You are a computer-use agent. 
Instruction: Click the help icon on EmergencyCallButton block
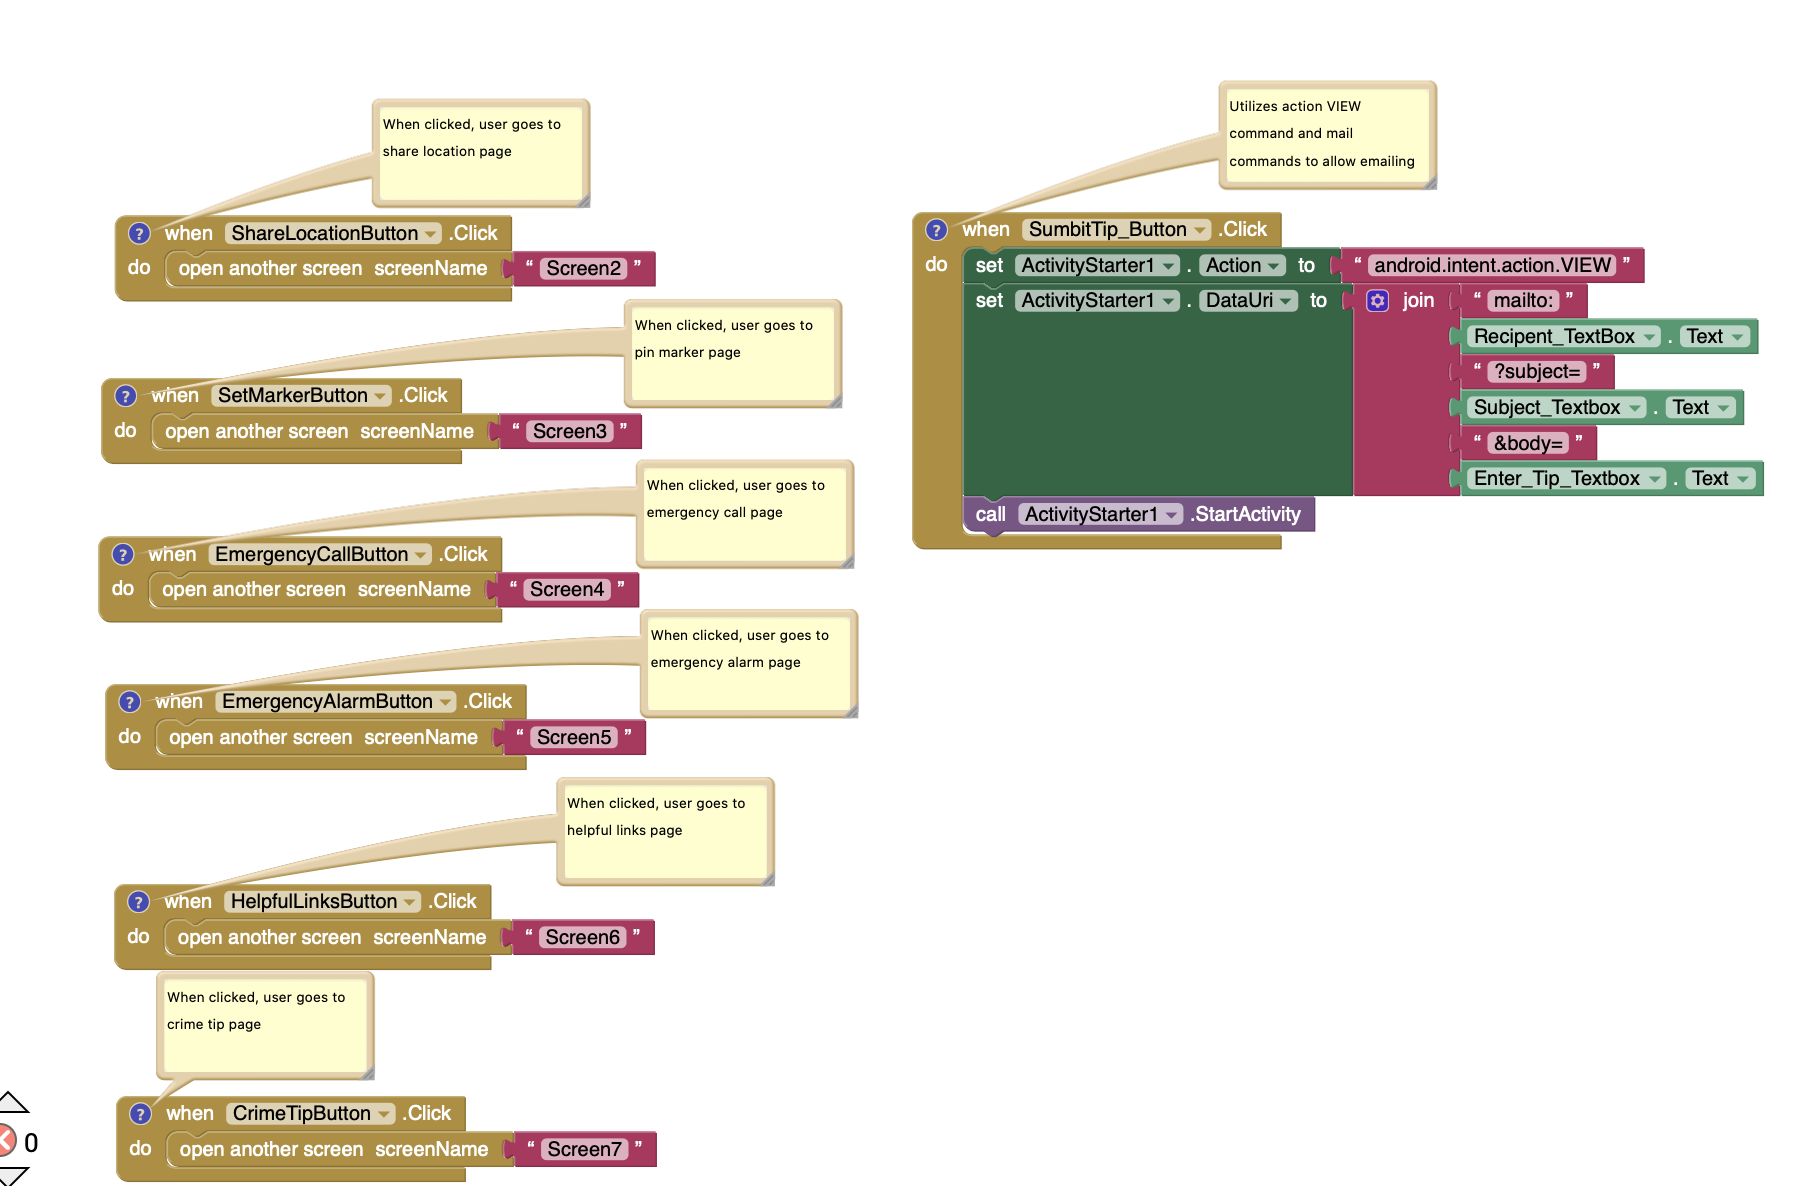point(123,553)
